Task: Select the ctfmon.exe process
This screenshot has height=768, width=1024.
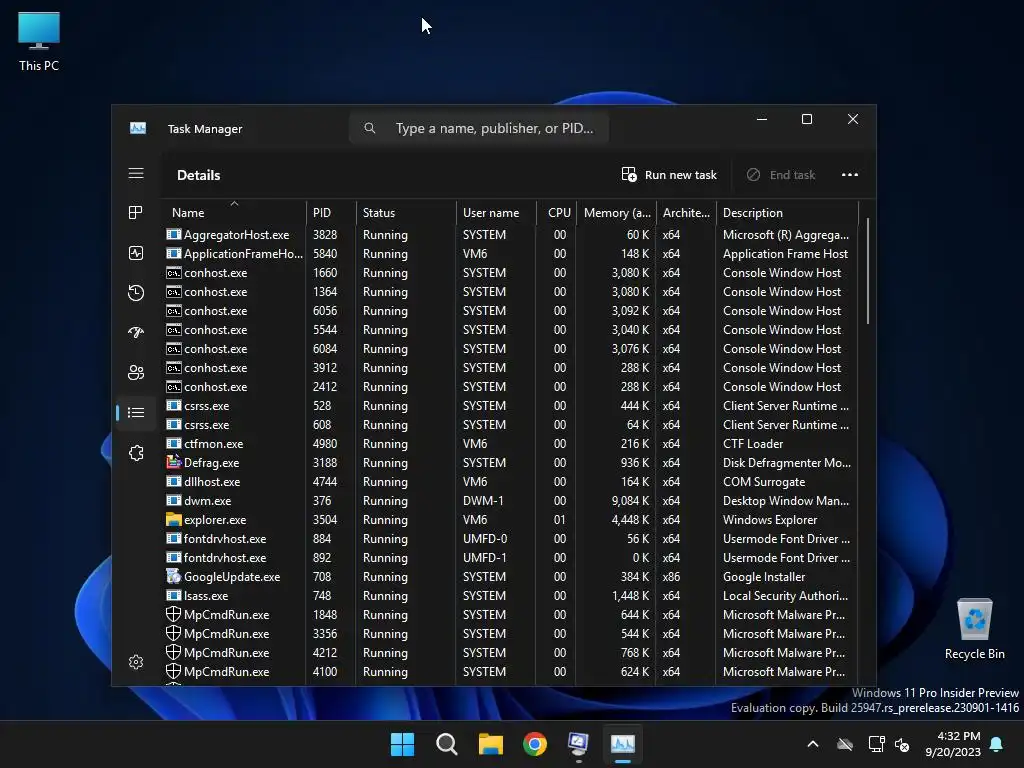Action: tap(511, 443)
